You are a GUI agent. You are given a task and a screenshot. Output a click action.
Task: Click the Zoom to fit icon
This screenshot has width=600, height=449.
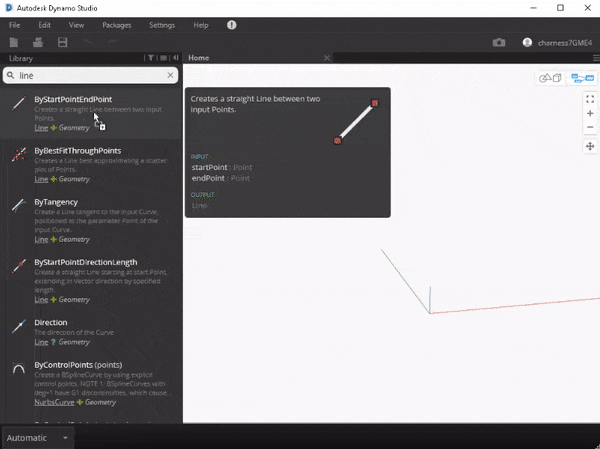point(590,99)
